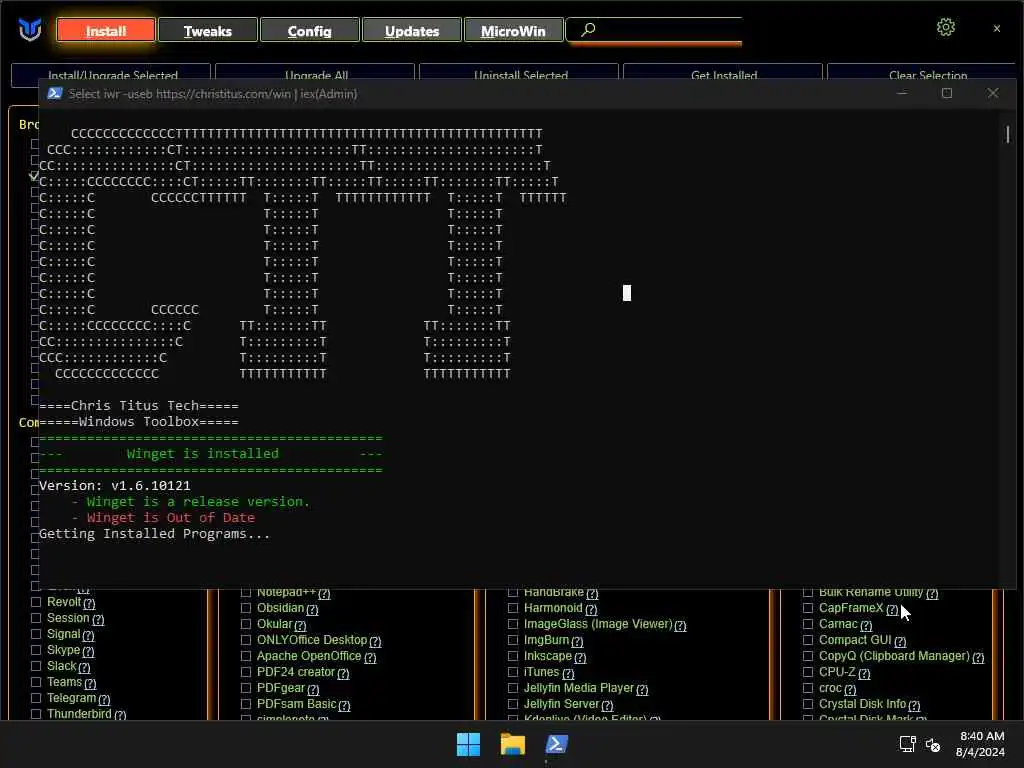1024x768 pixels.
Task: Tick ImageGlass (Image Viewer) checkbox
Action: [513, 624]
